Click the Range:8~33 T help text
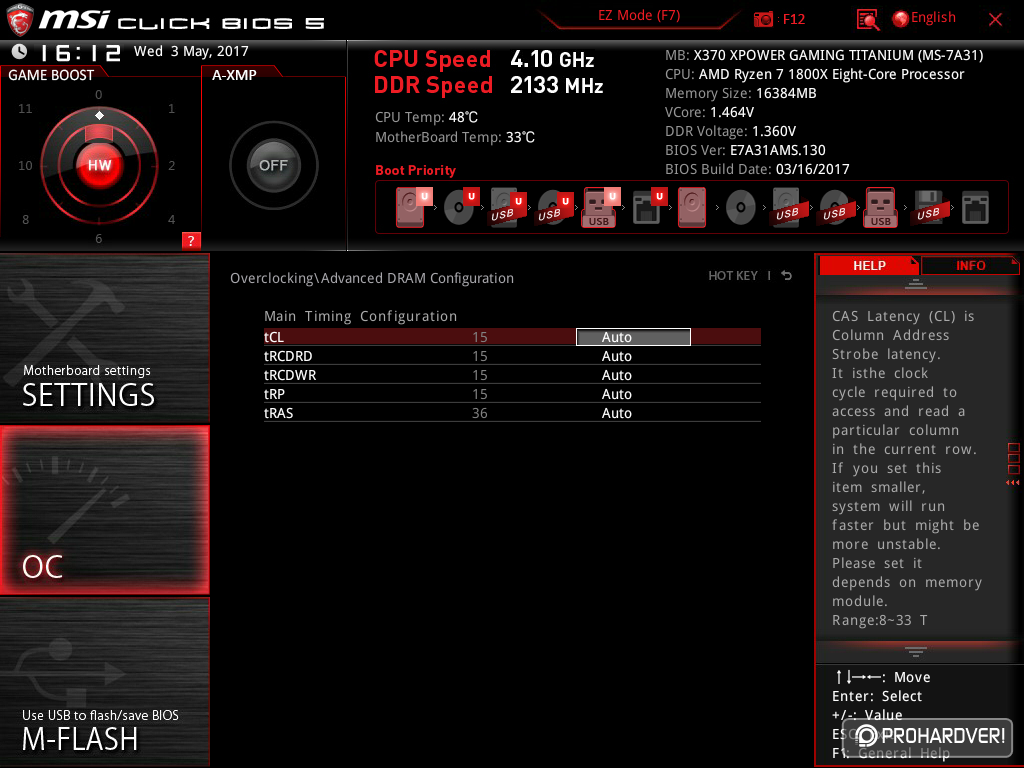The width and height of the screenshot is (1024, 768). pyautogui.click(x=879, y=620)
